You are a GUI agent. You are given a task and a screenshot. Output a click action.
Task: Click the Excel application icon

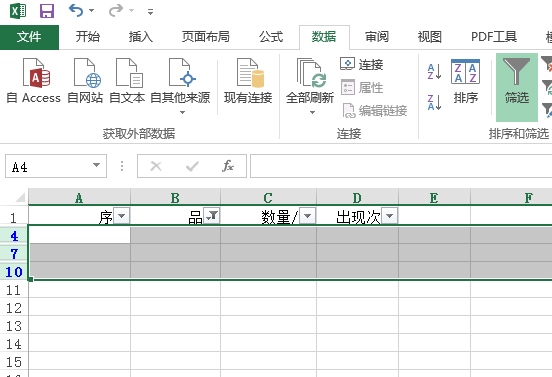coord(18,11)
